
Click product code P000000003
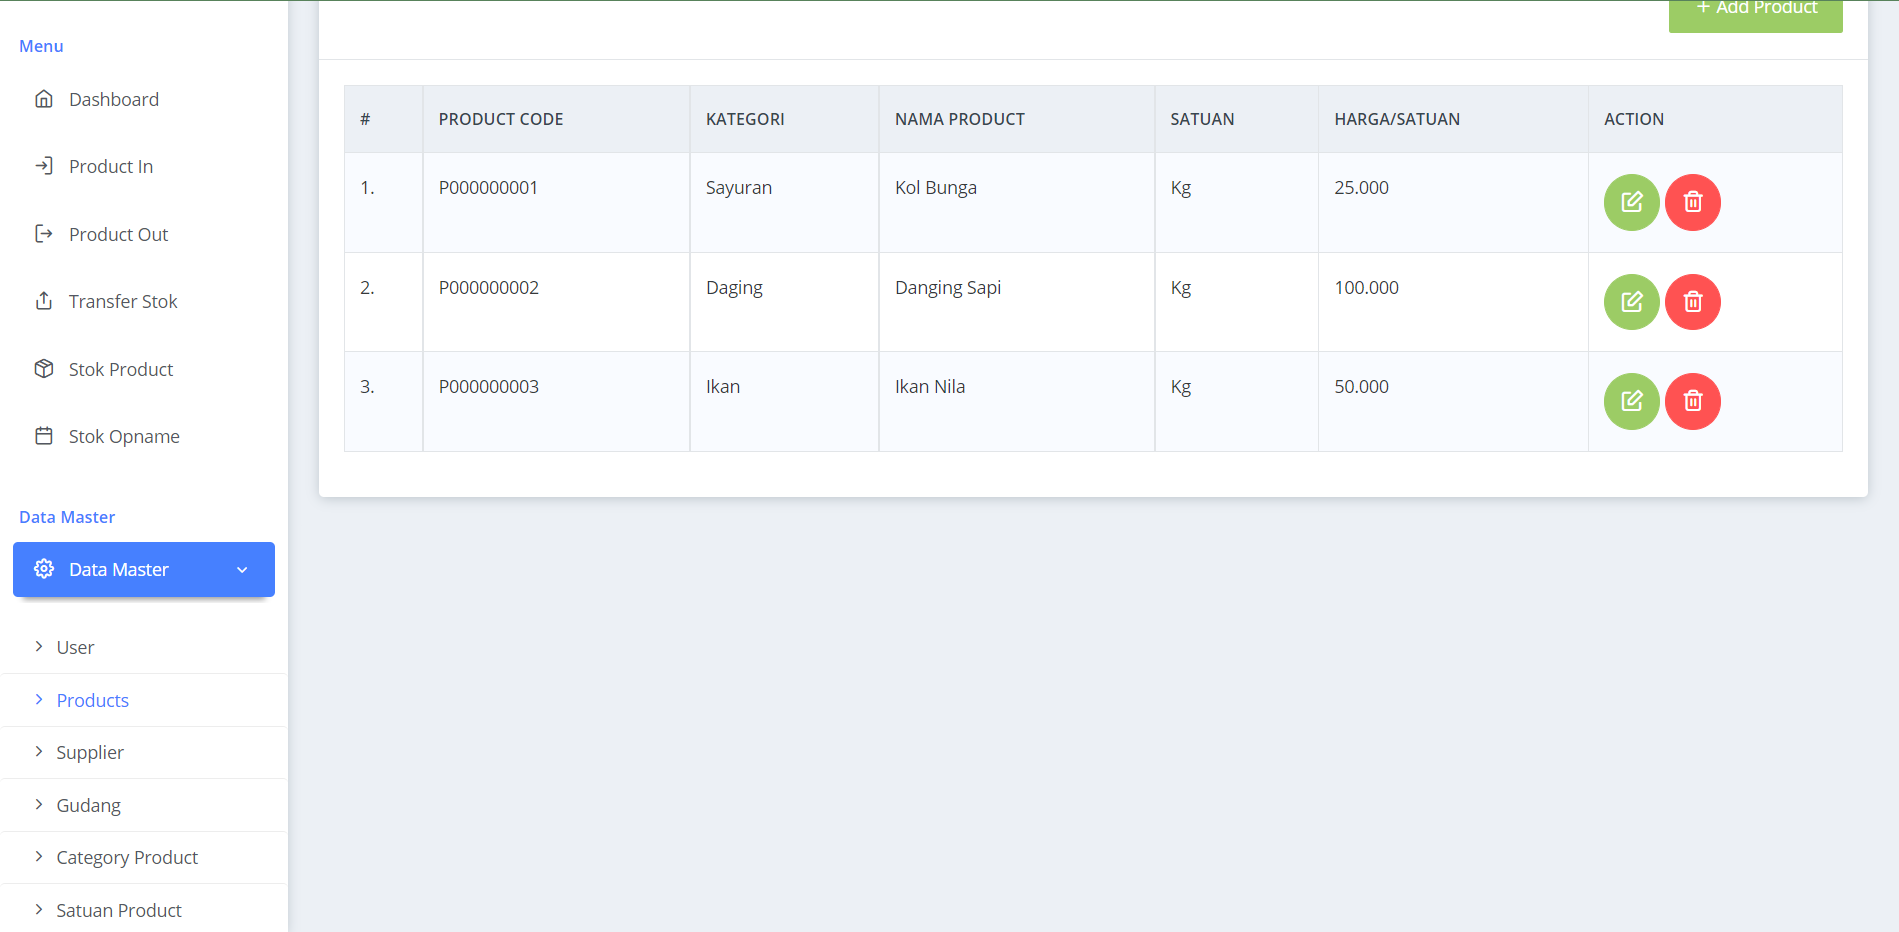tap(488, 386)
